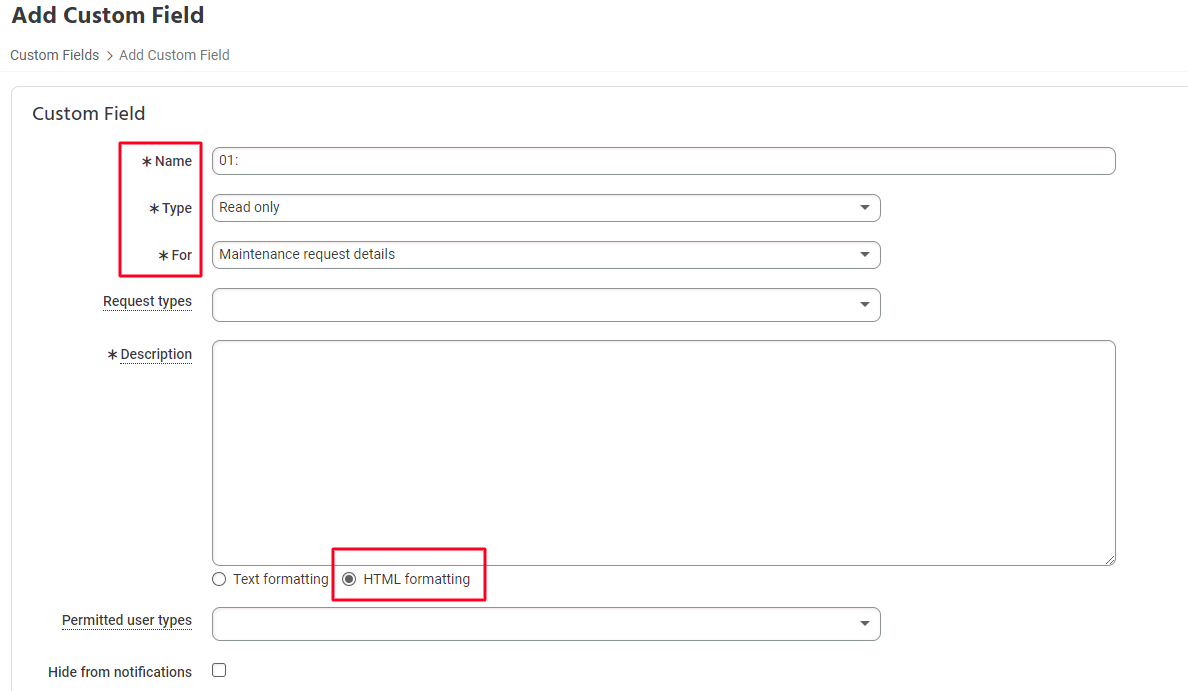Click the underlined Description label
Viewport: 1188px width, 691px height.
(x=156, y=354)
